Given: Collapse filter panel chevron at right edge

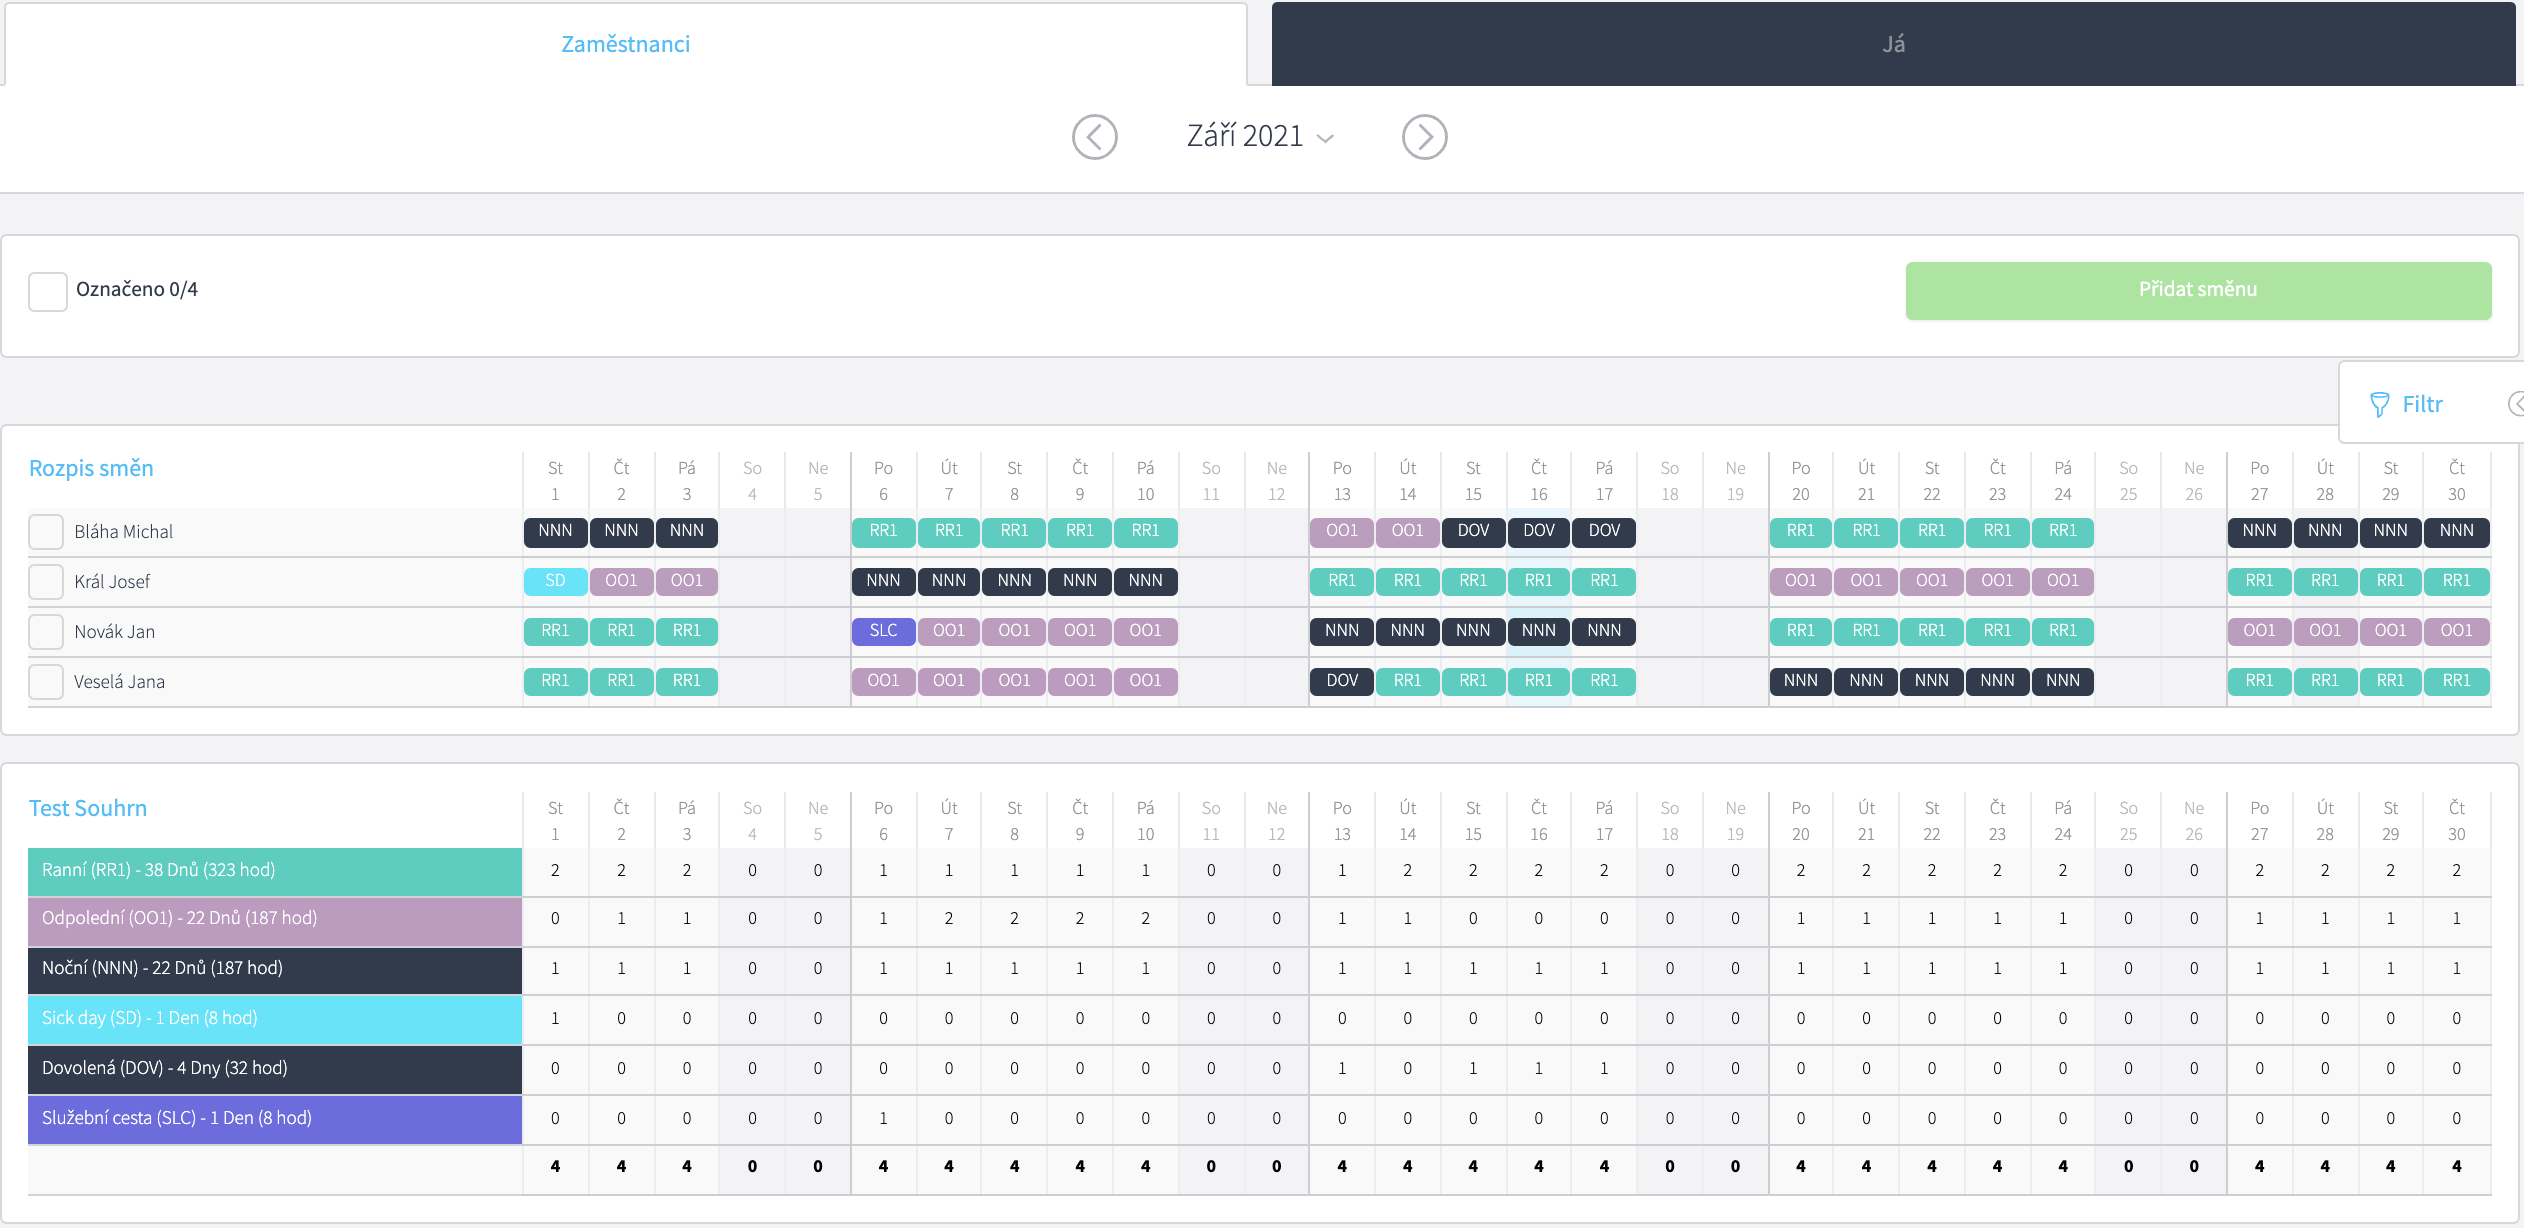Looking at the screenshot, I should point(2516,404).
